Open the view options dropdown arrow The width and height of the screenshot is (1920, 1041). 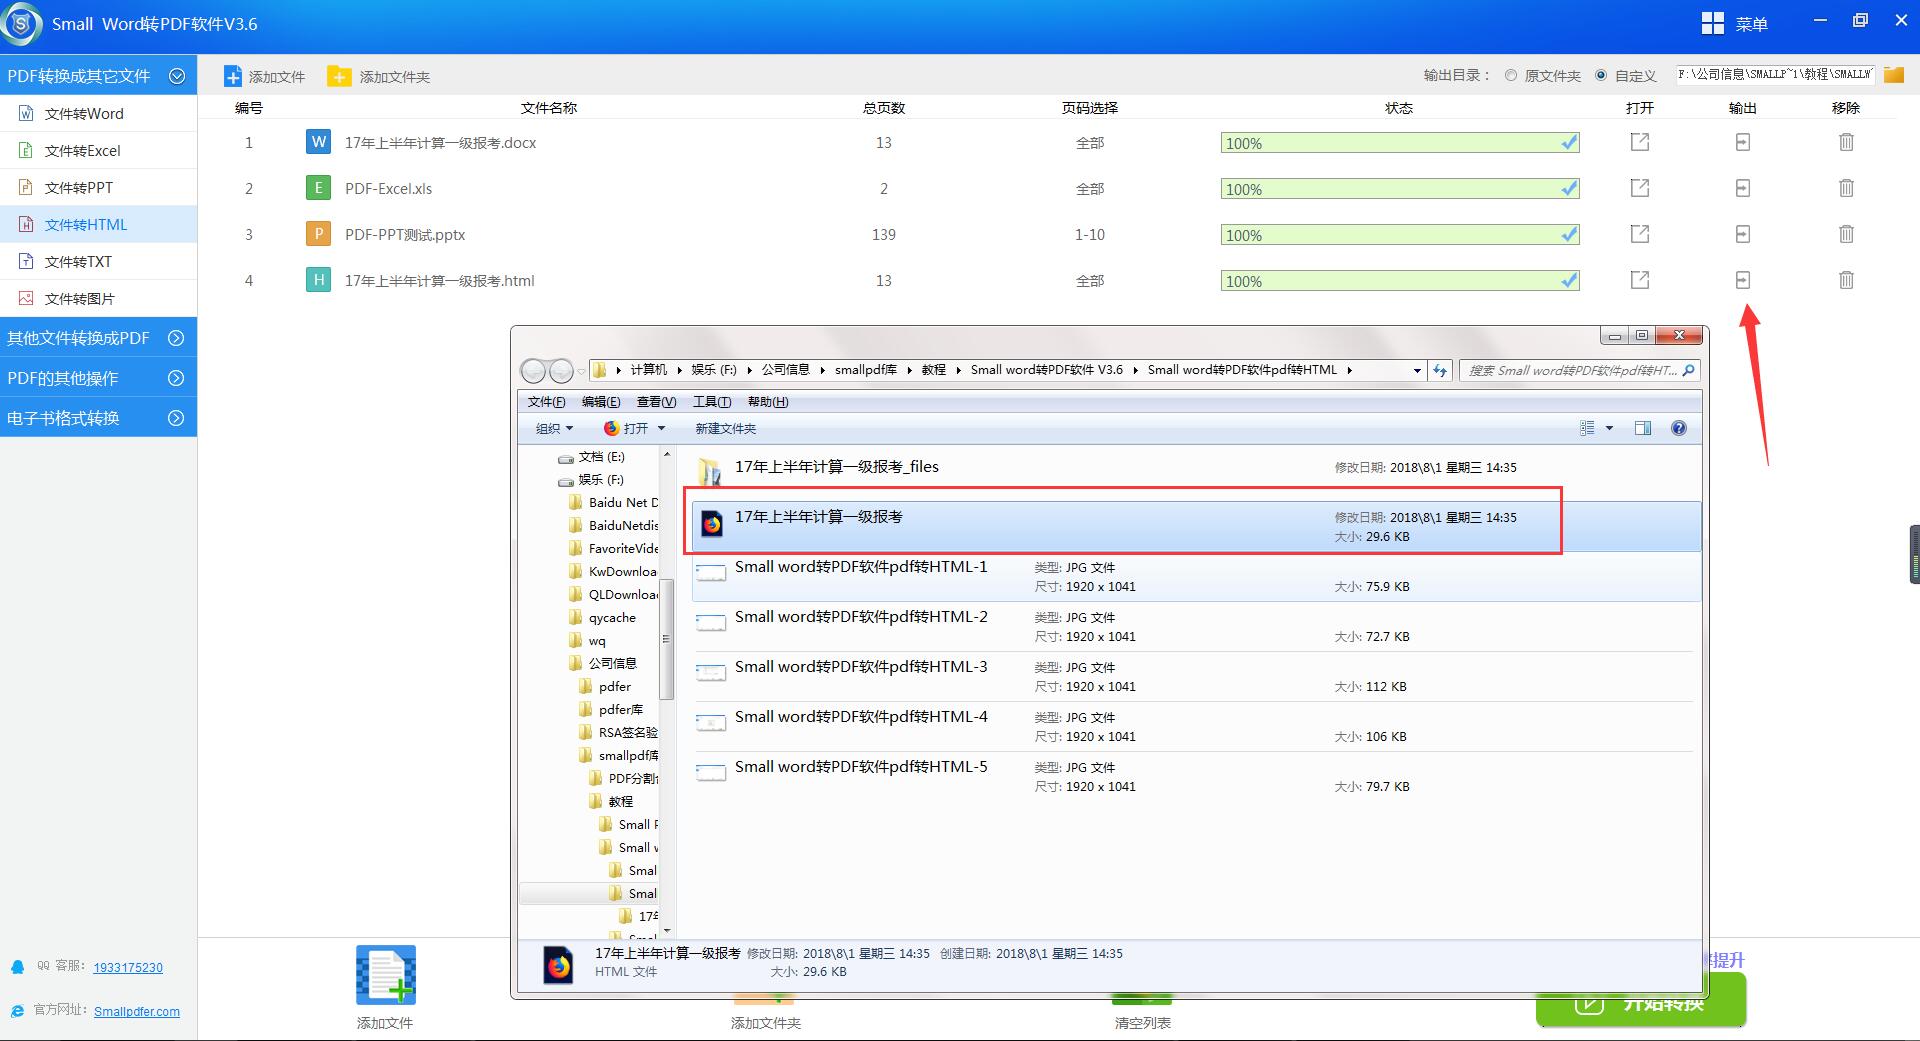(x=1609, y=428)
